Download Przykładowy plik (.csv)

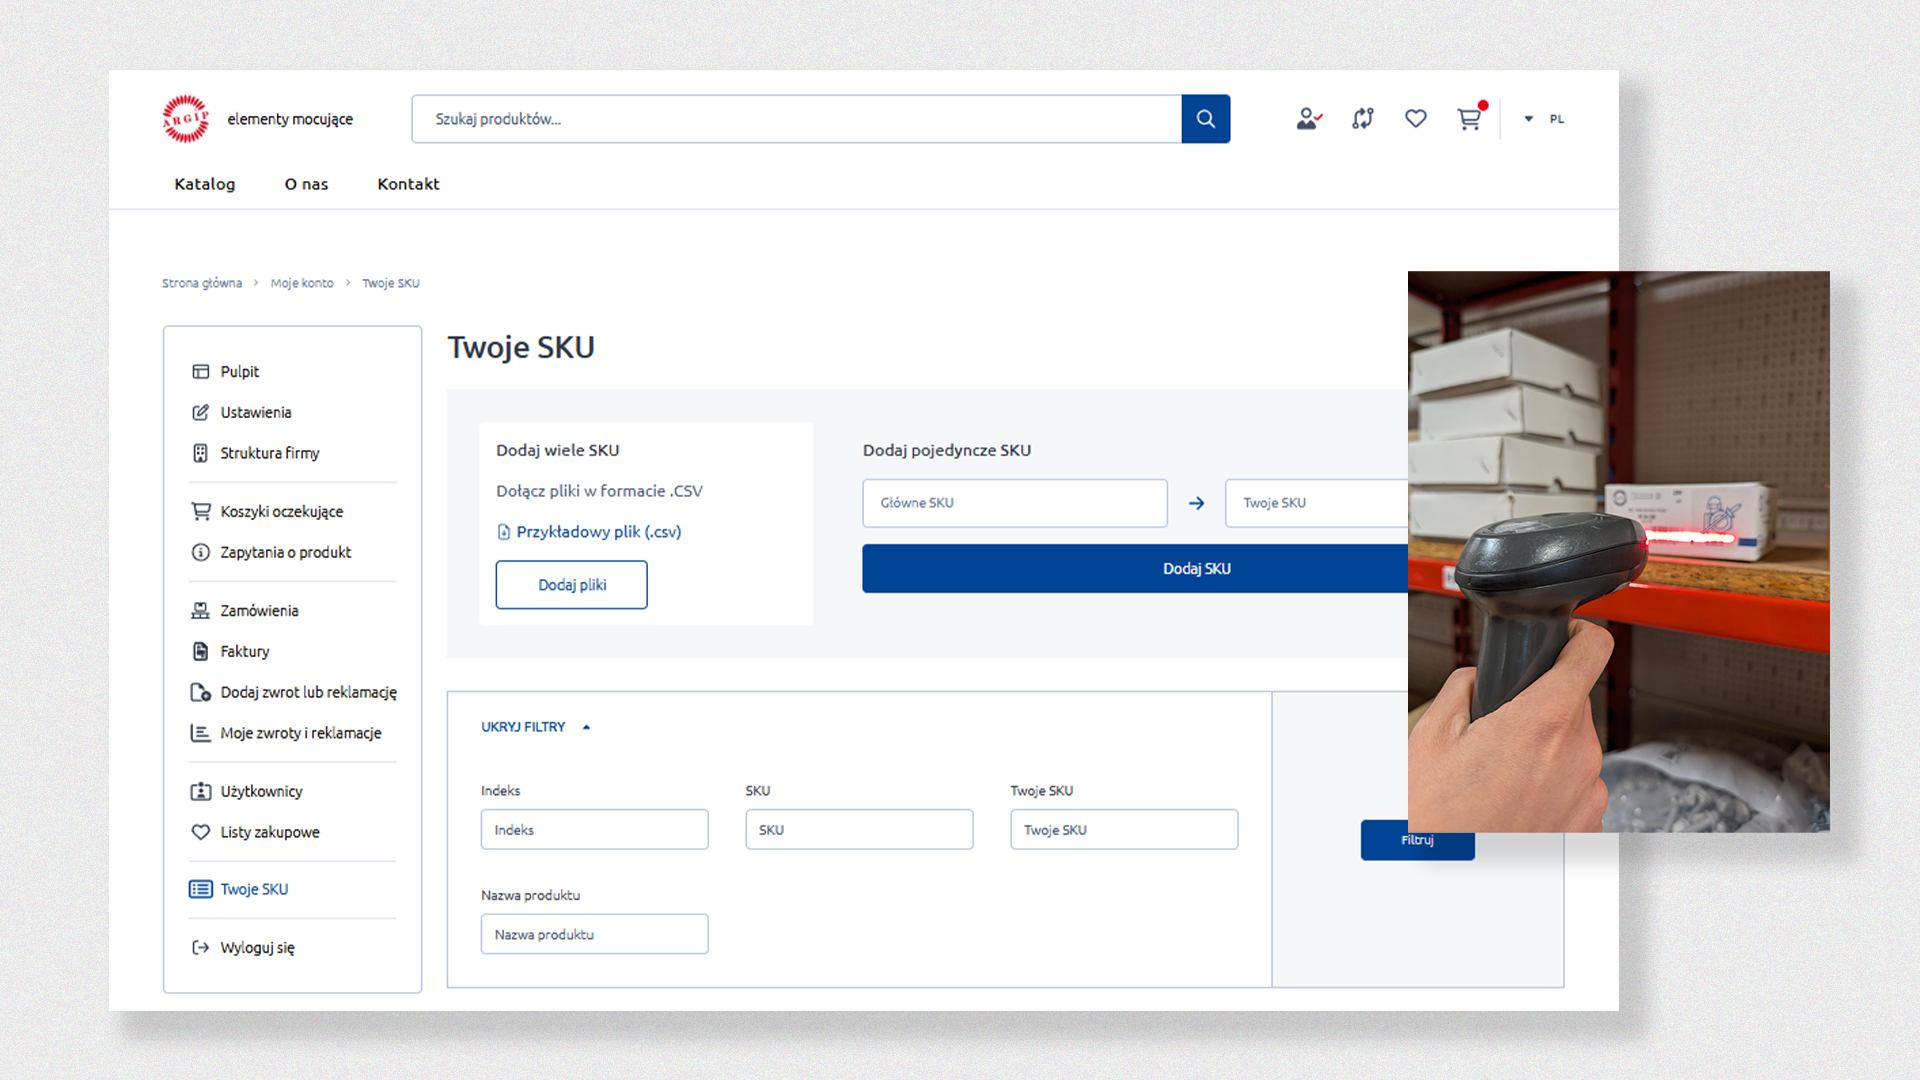[597, 532]
